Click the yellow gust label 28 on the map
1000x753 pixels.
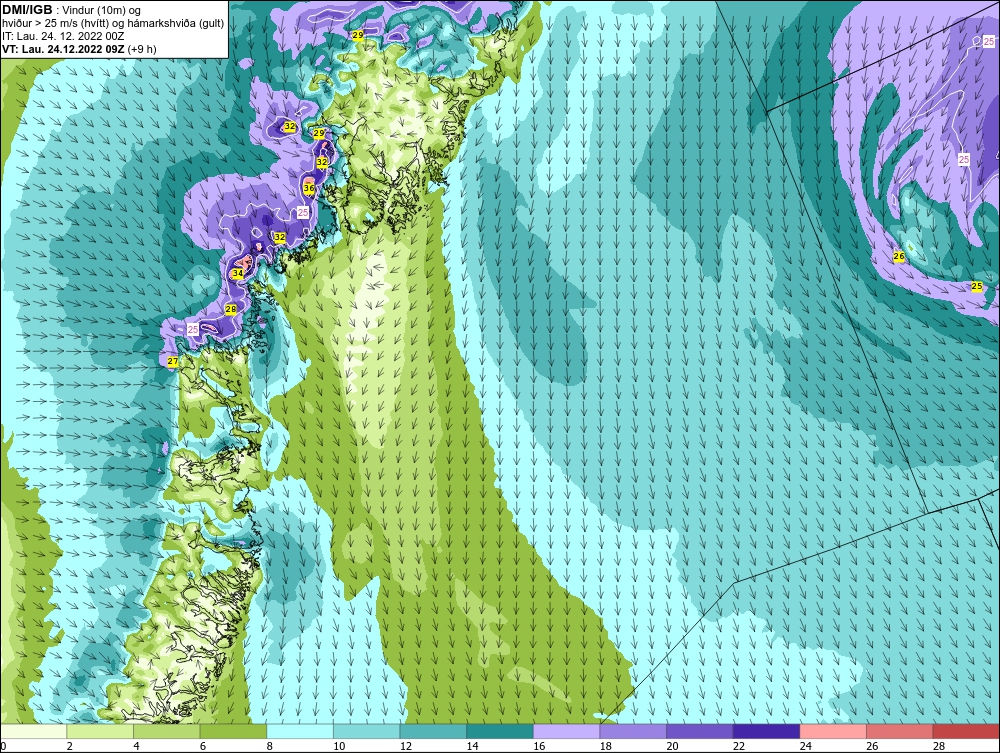coord(231,309)
